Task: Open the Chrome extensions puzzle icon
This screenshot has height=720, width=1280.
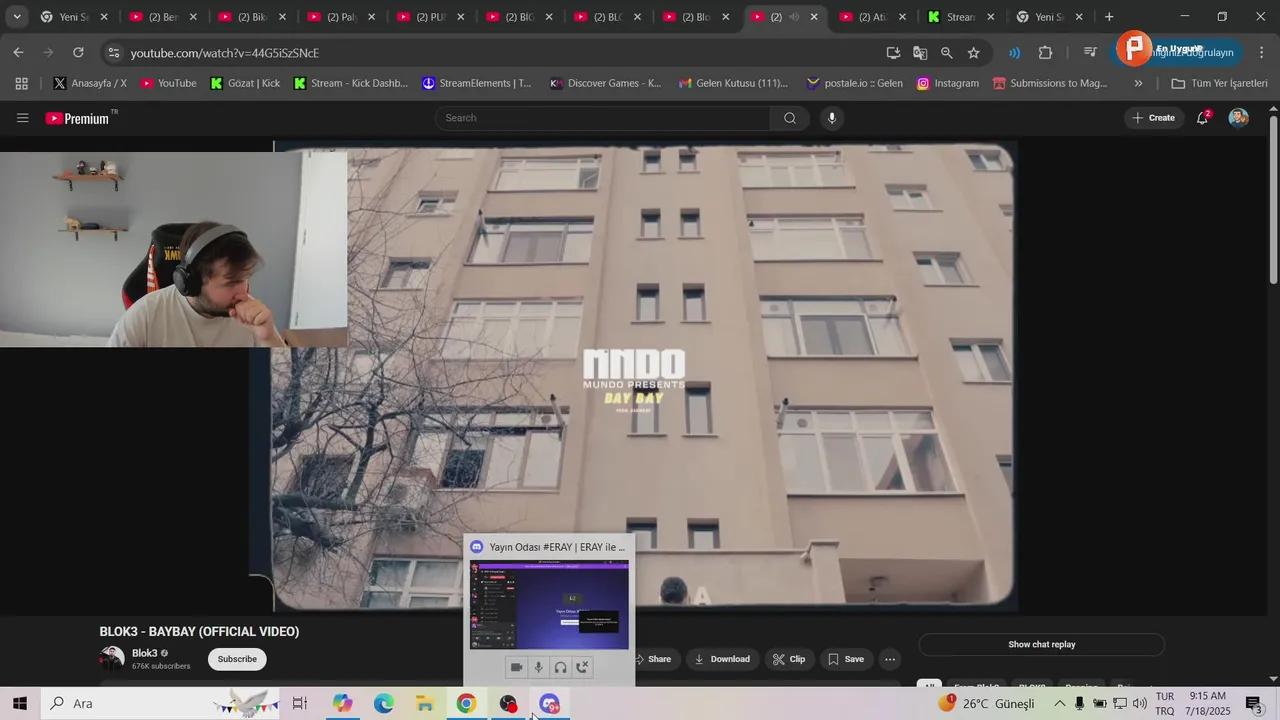Action: click(1046, 52)
